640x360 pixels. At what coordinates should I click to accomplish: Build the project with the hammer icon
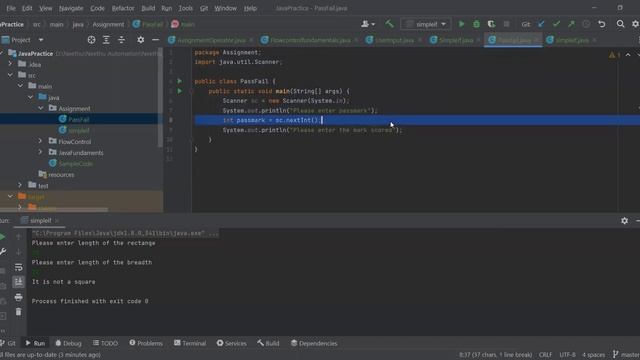pyautogui.click(x=389, y=24)
